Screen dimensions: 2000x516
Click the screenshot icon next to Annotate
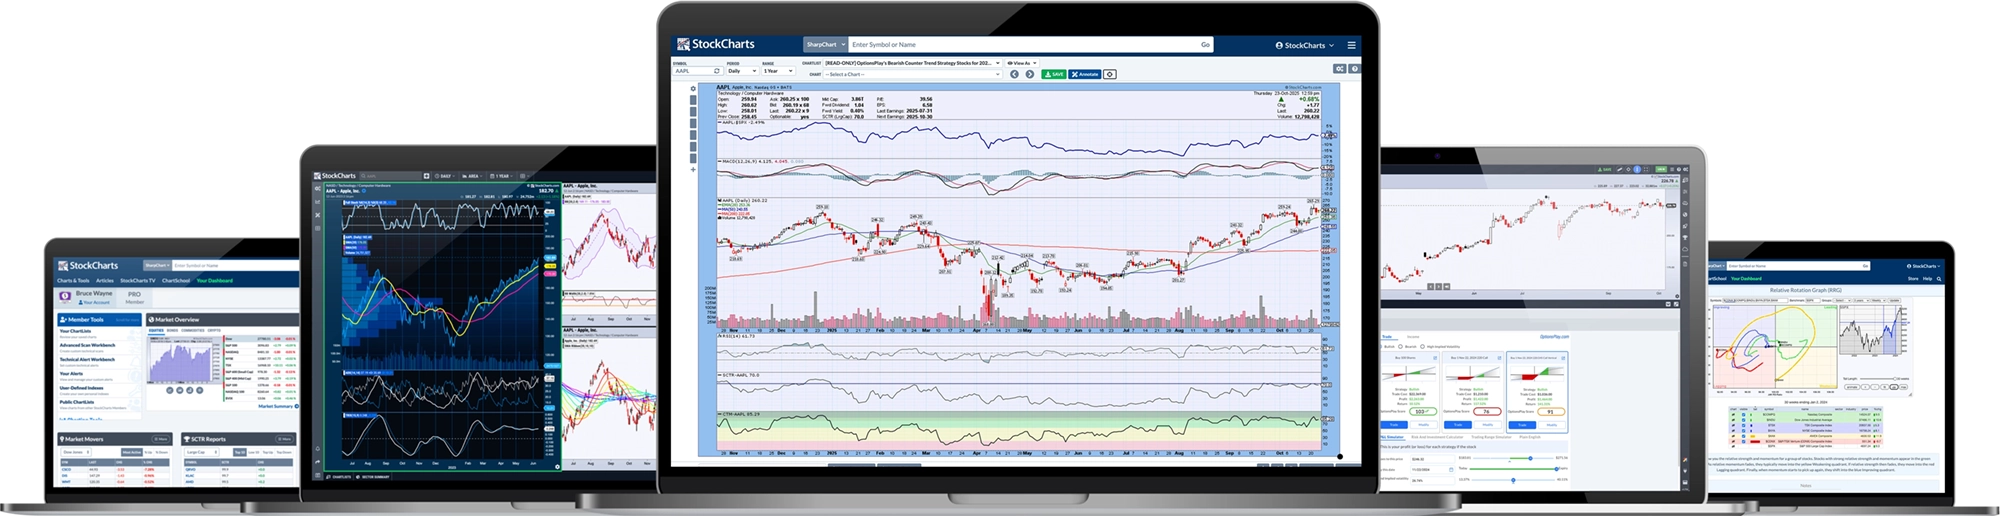tap(1110, 74)
